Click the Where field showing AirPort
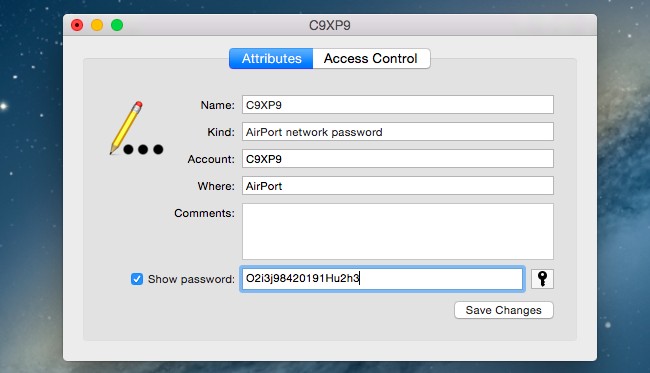This screenshot has height=373, width=650. 398,186
